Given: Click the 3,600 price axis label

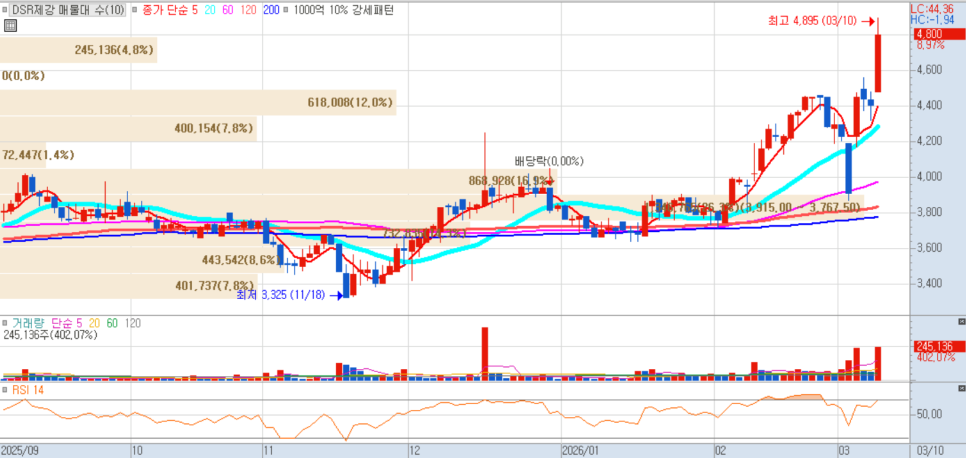Looking at the screenshot, I should pyautogui.click(x=929, y=248).
